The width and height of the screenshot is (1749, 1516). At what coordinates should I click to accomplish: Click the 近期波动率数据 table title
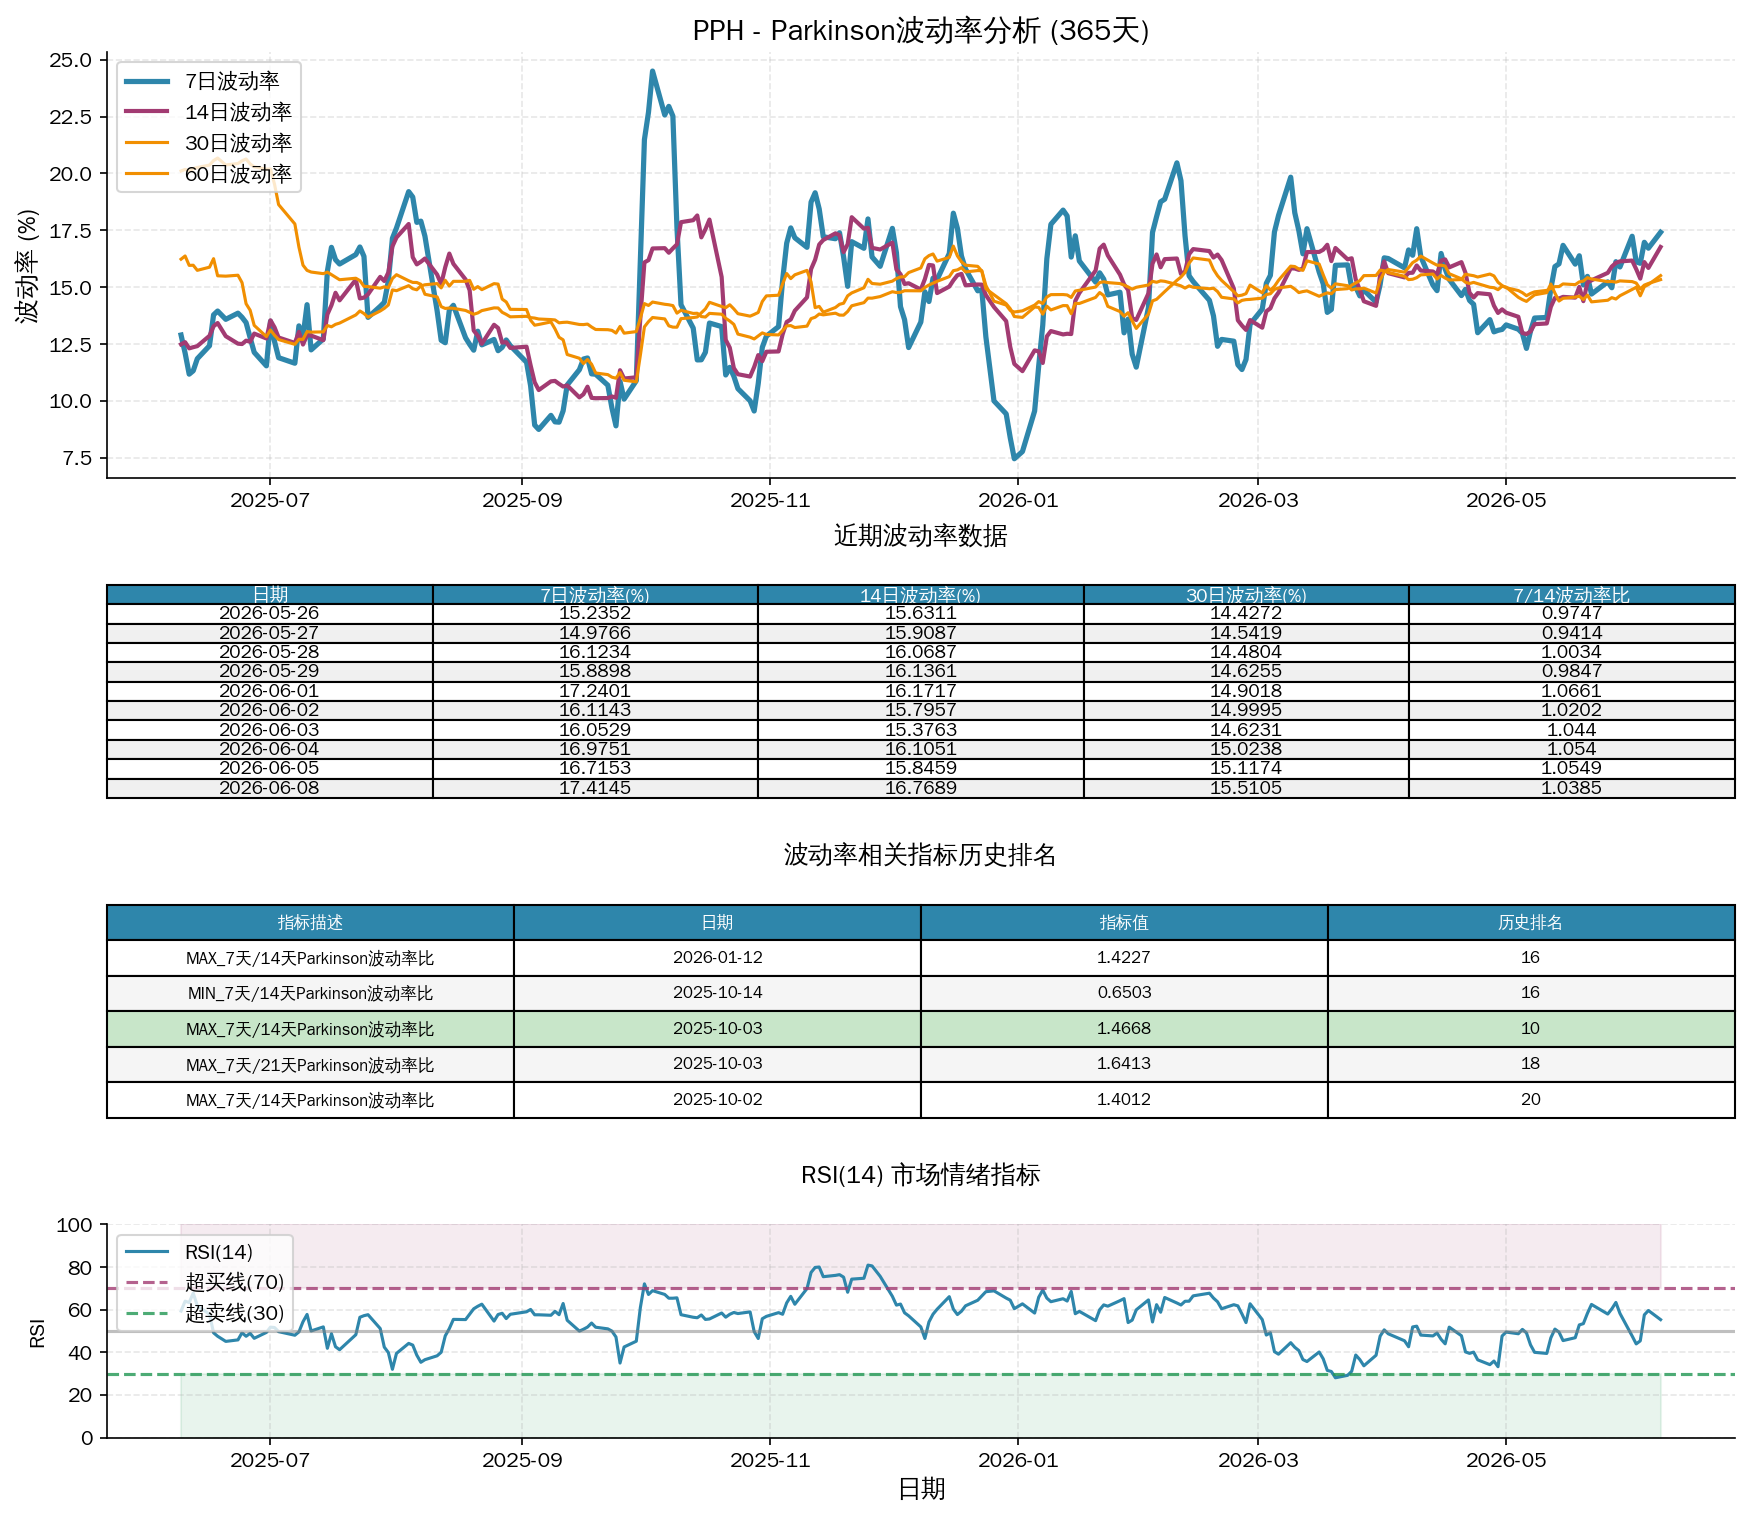tap(921, 536)
